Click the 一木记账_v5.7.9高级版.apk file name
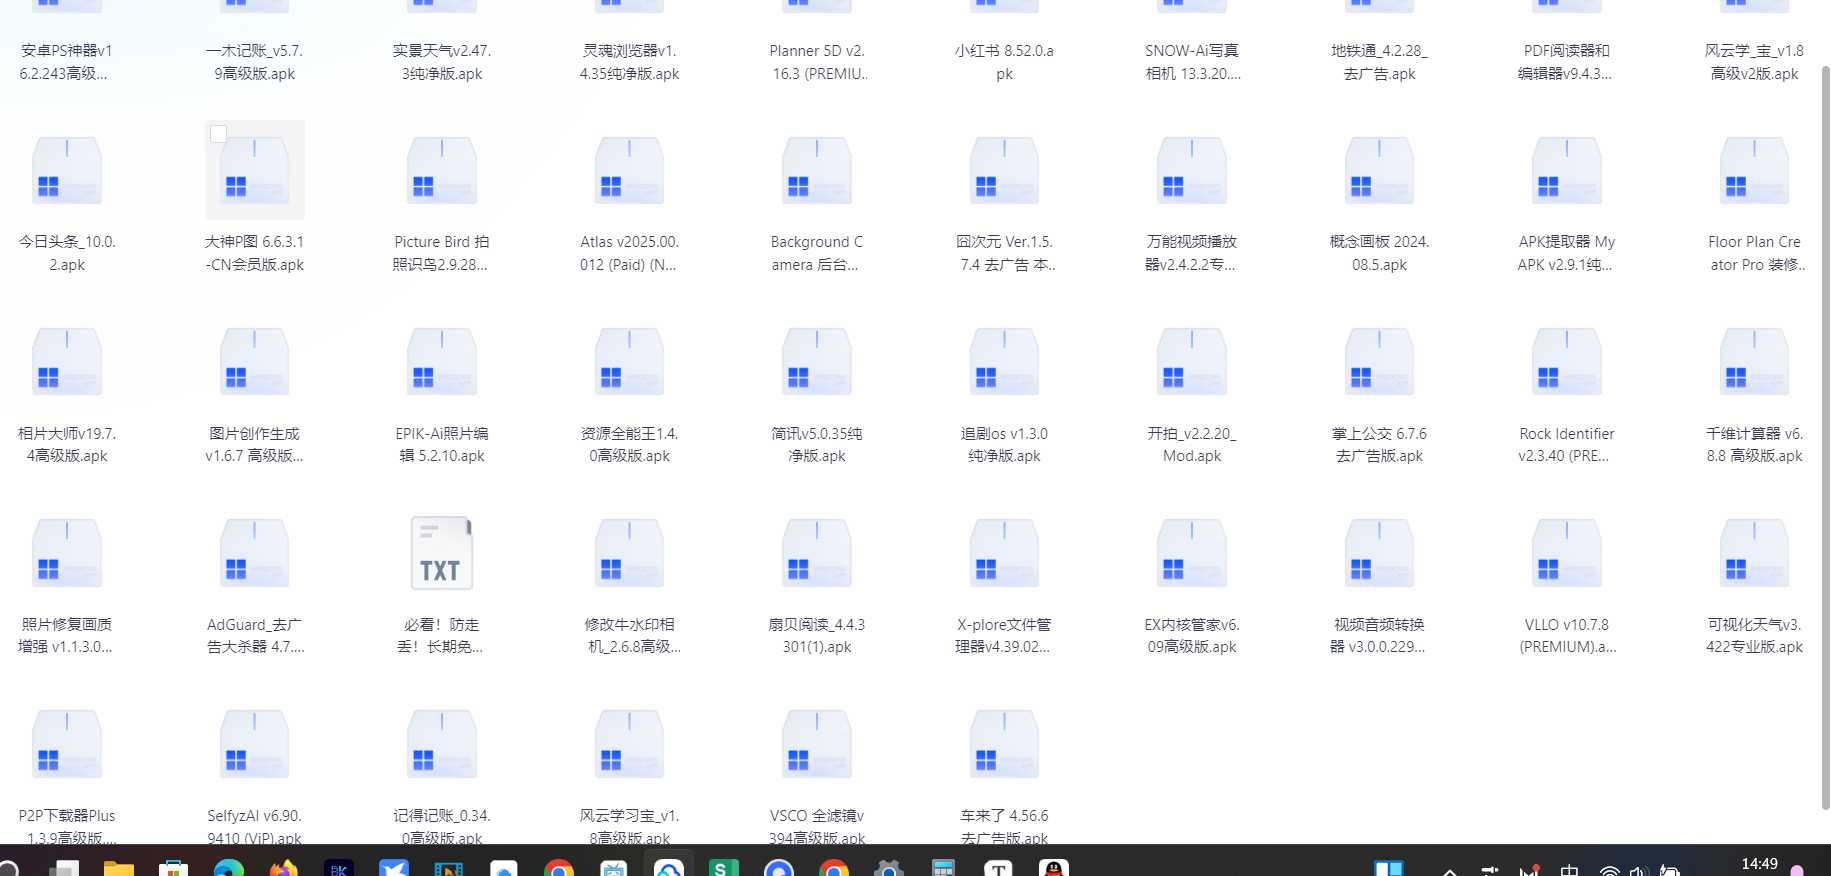Screen dimensions: 1831x876 (x=254, y=62)
